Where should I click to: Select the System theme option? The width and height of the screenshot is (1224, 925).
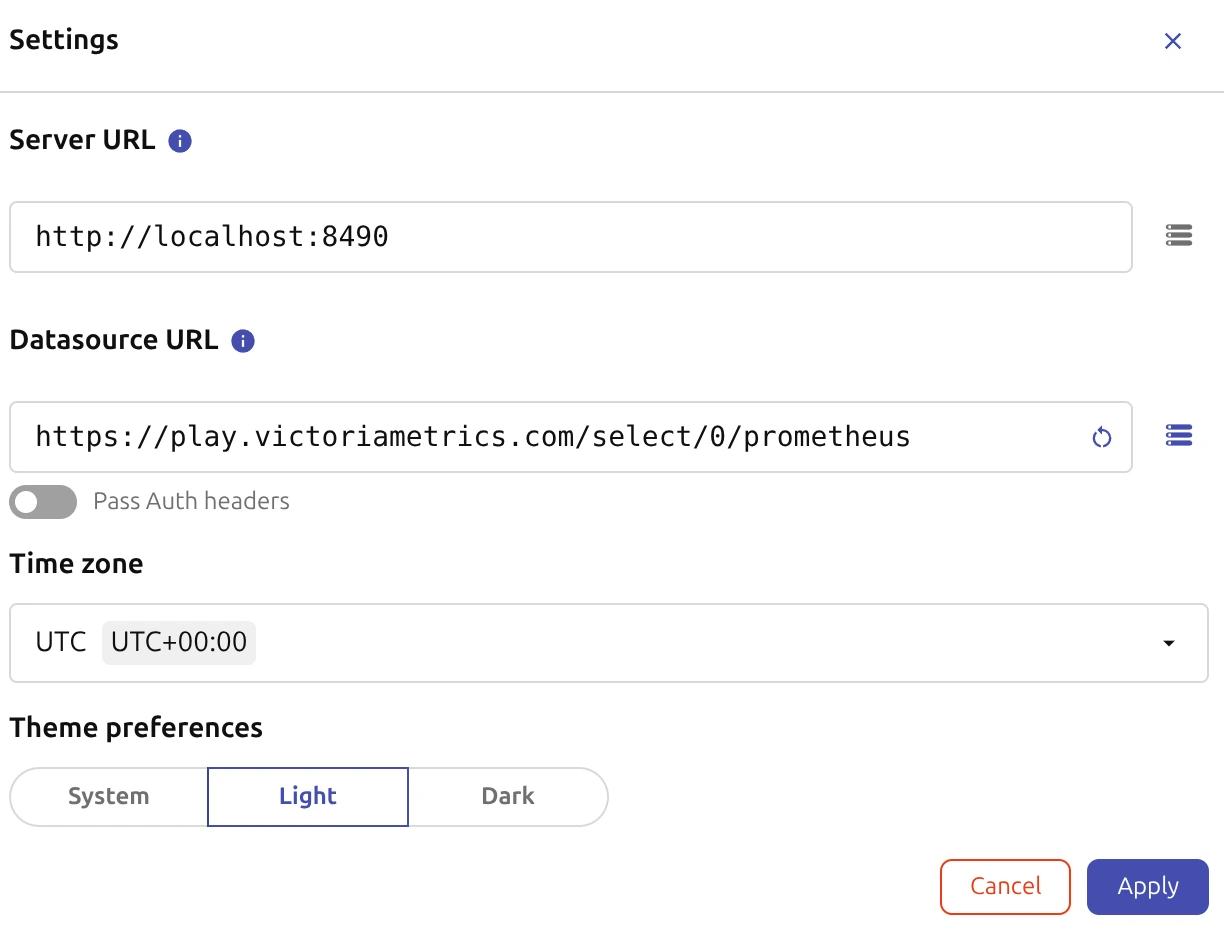coord(108,797)
